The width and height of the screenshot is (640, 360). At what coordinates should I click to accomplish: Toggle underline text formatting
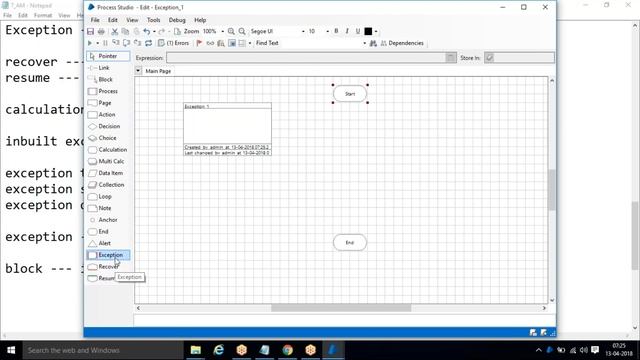tap(358, 31)
